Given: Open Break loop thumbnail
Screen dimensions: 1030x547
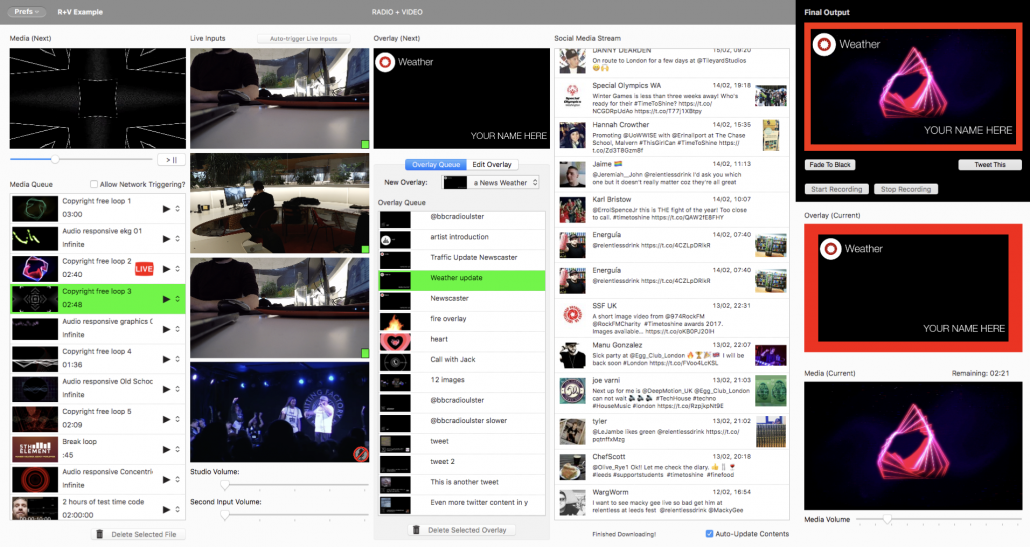Looking at the screenshot, I should coord(35,450).
